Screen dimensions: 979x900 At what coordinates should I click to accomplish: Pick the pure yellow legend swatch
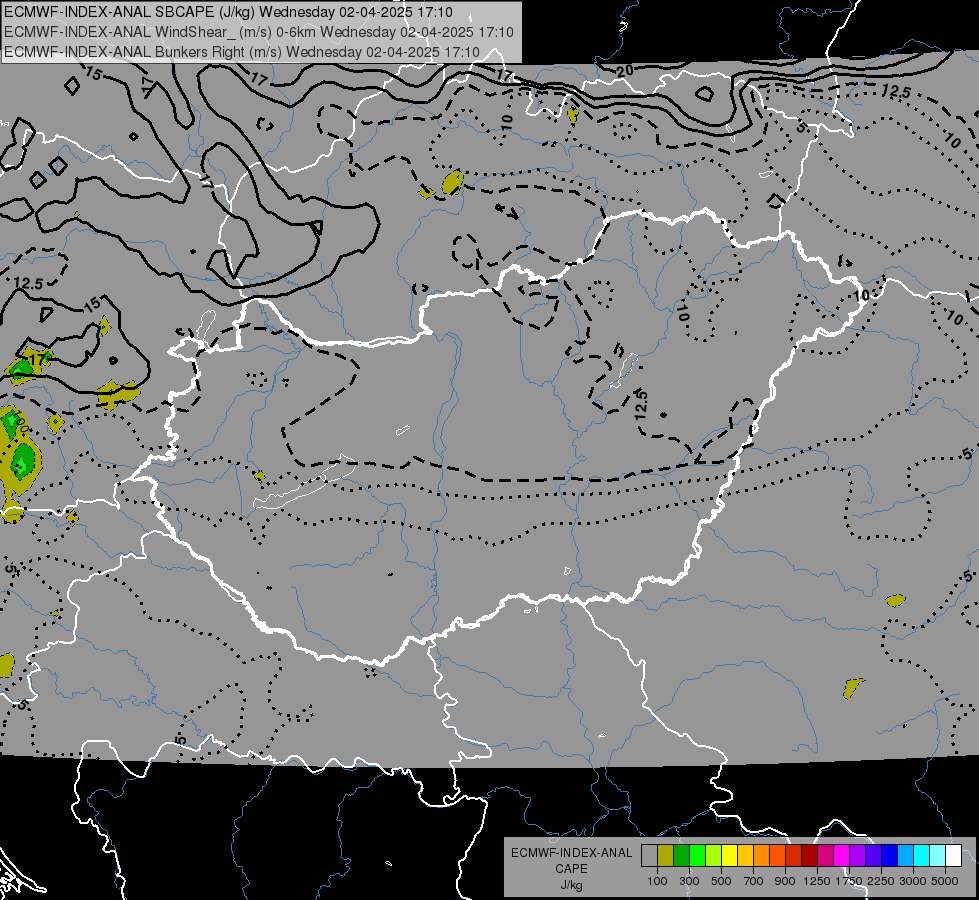tap(729, 856)
